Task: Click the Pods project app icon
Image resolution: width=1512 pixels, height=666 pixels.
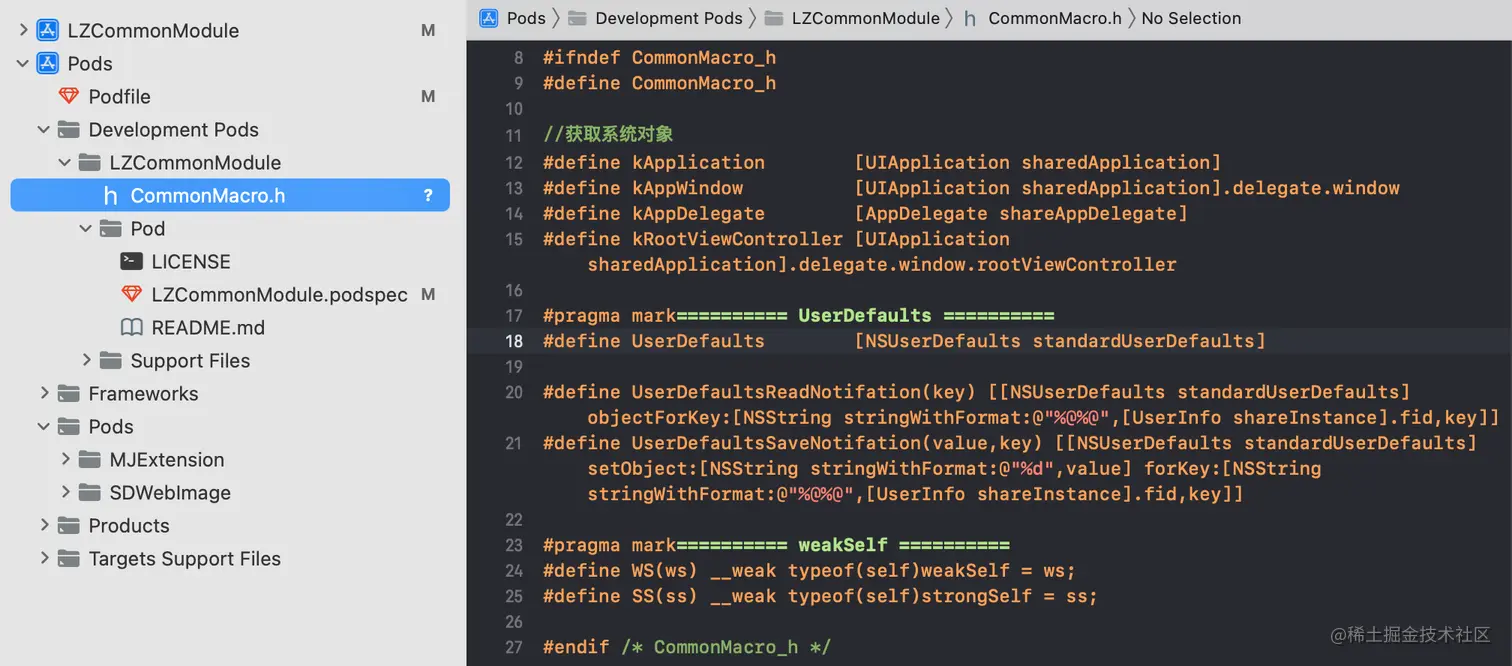Action: click(x=47, y=63)
